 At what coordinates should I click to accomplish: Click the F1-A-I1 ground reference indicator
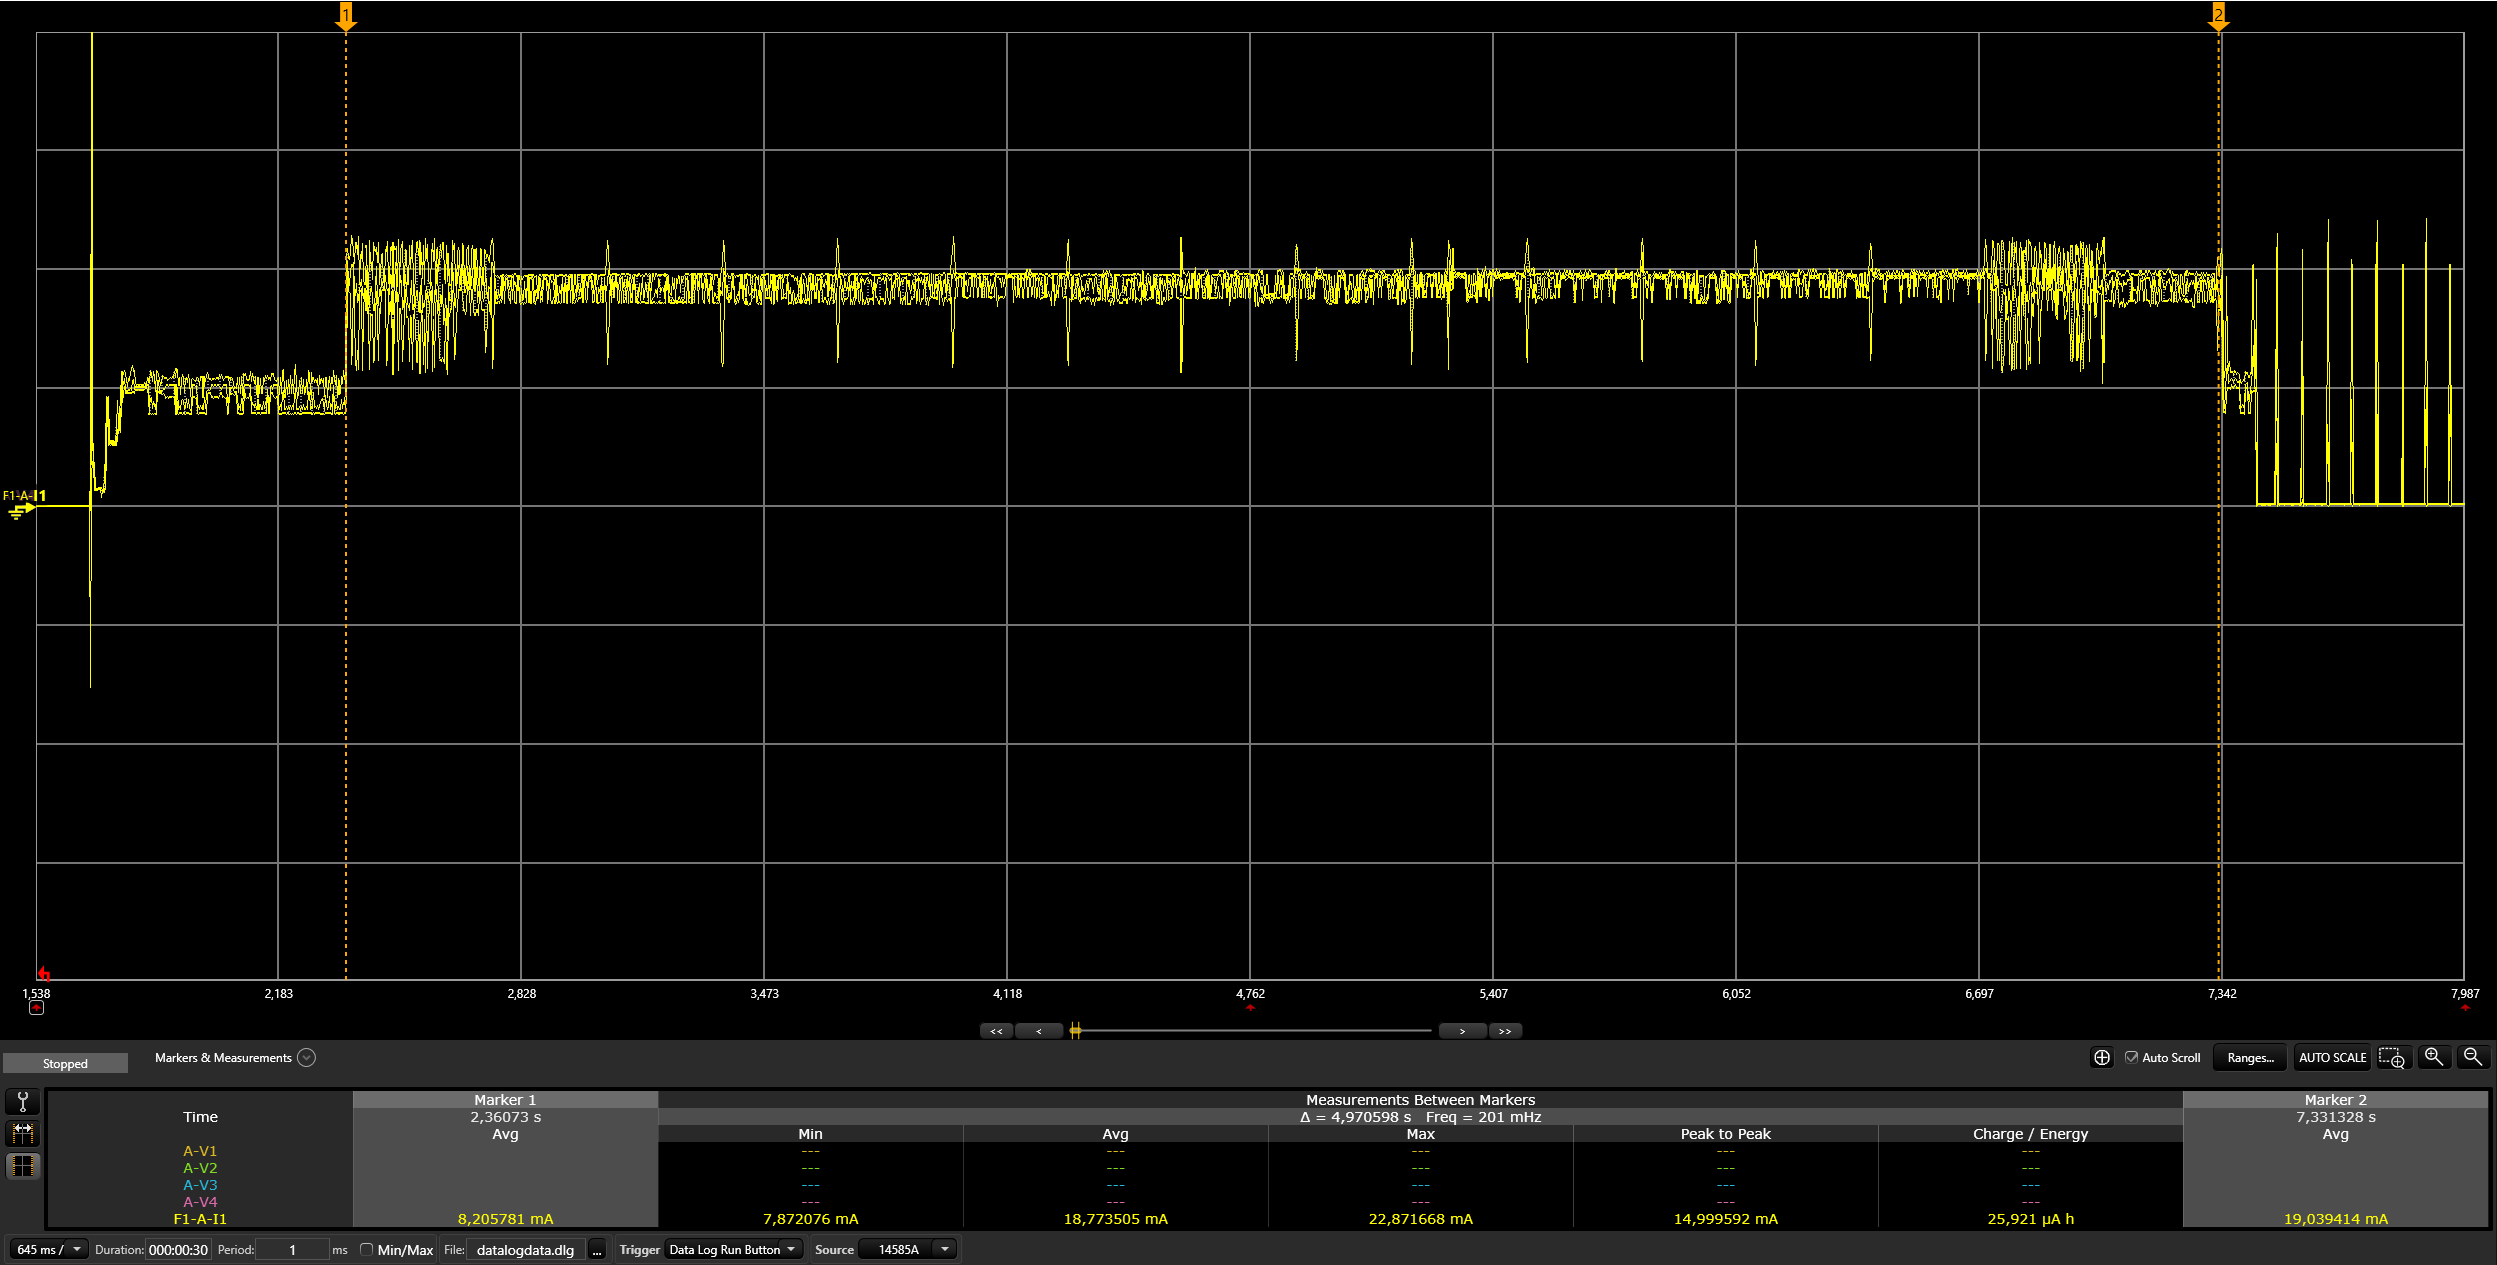coord(21,511)
